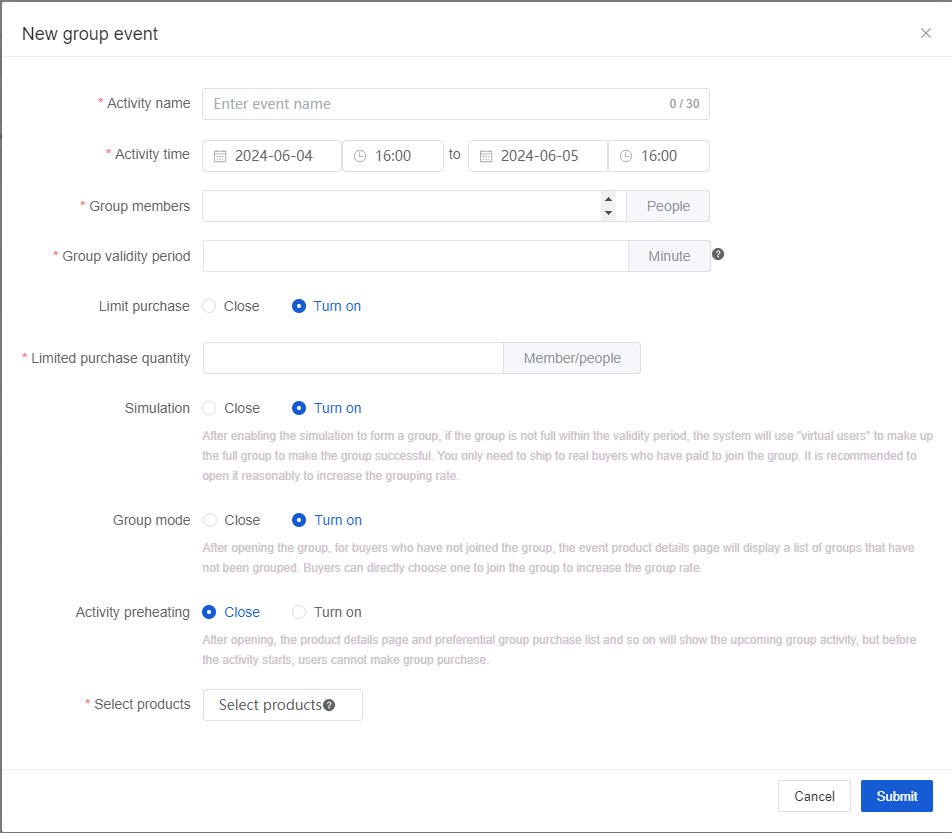Click the Limited purchase quantity field
This screenshot has height=833, width=952.
coord(353,358)
